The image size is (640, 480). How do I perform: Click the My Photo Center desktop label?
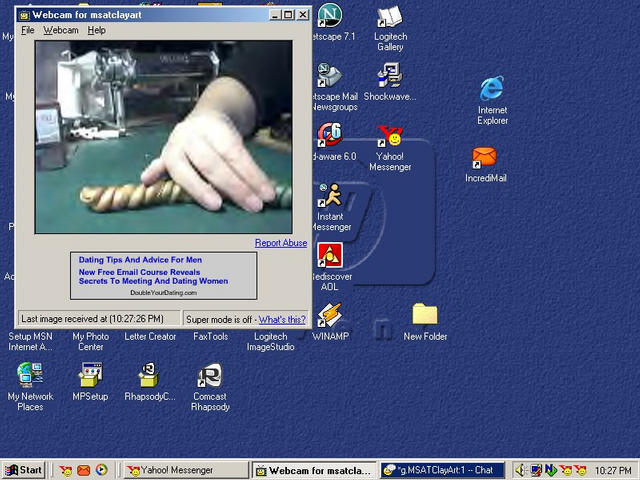(91, 342)
